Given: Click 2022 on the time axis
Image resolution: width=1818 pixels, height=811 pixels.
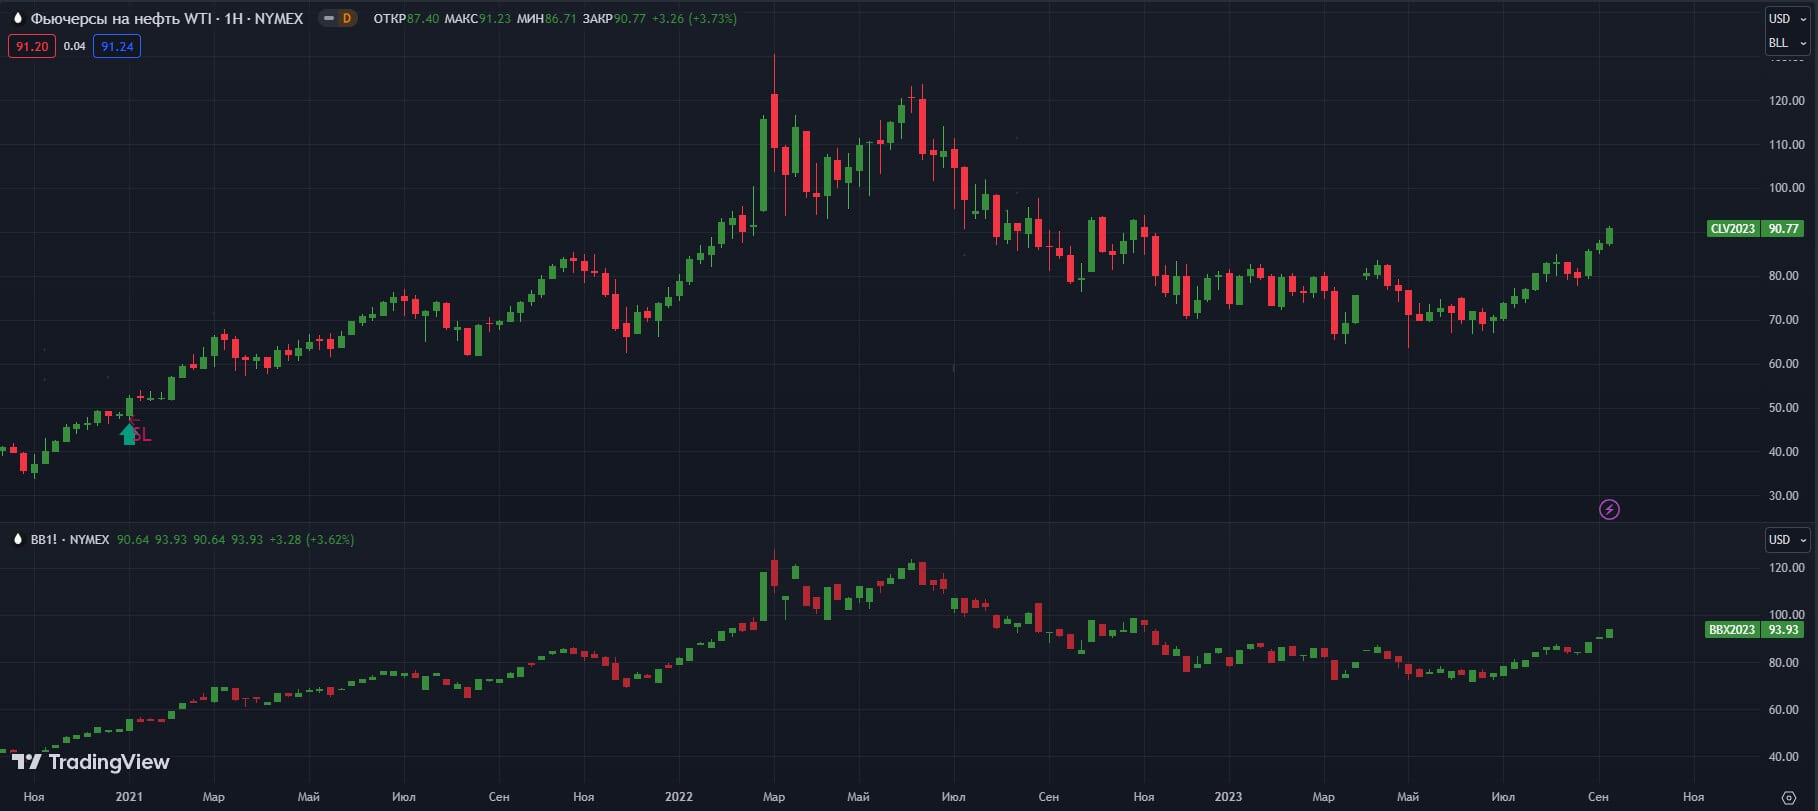Looking at the screenshot, I should tap(679, 797).
